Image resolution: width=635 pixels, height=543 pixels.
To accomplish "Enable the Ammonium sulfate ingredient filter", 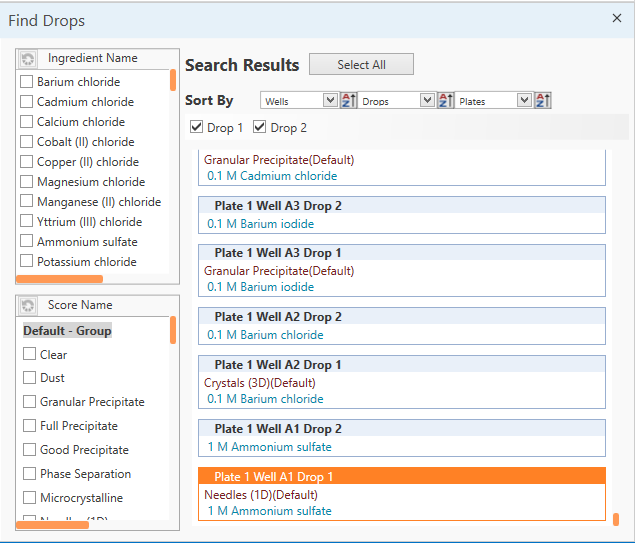I will pos(27,242).
